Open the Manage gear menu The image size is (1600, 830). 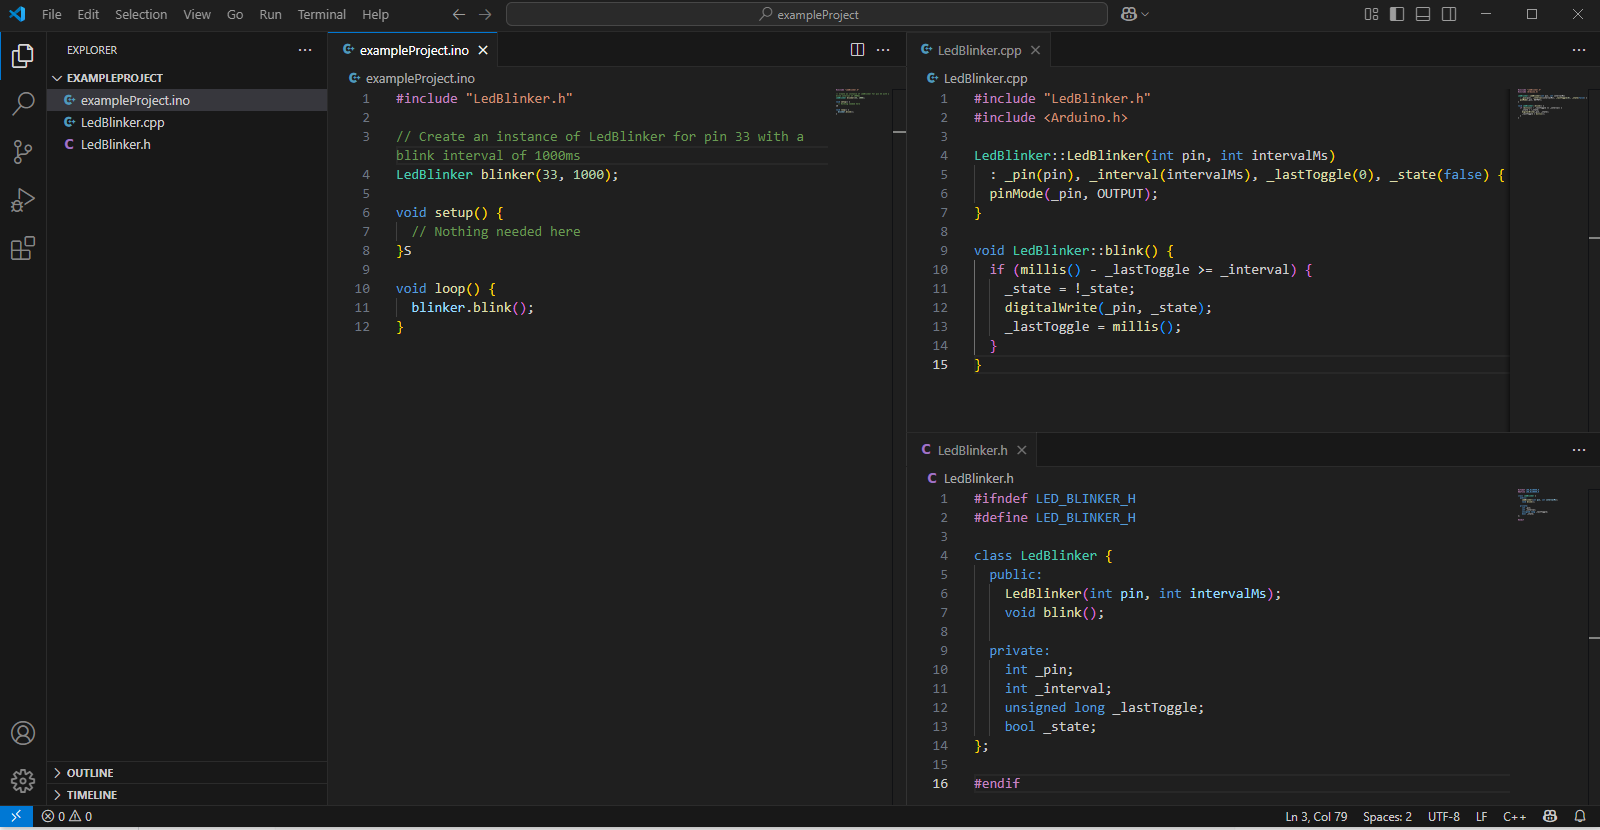(23, 781)
